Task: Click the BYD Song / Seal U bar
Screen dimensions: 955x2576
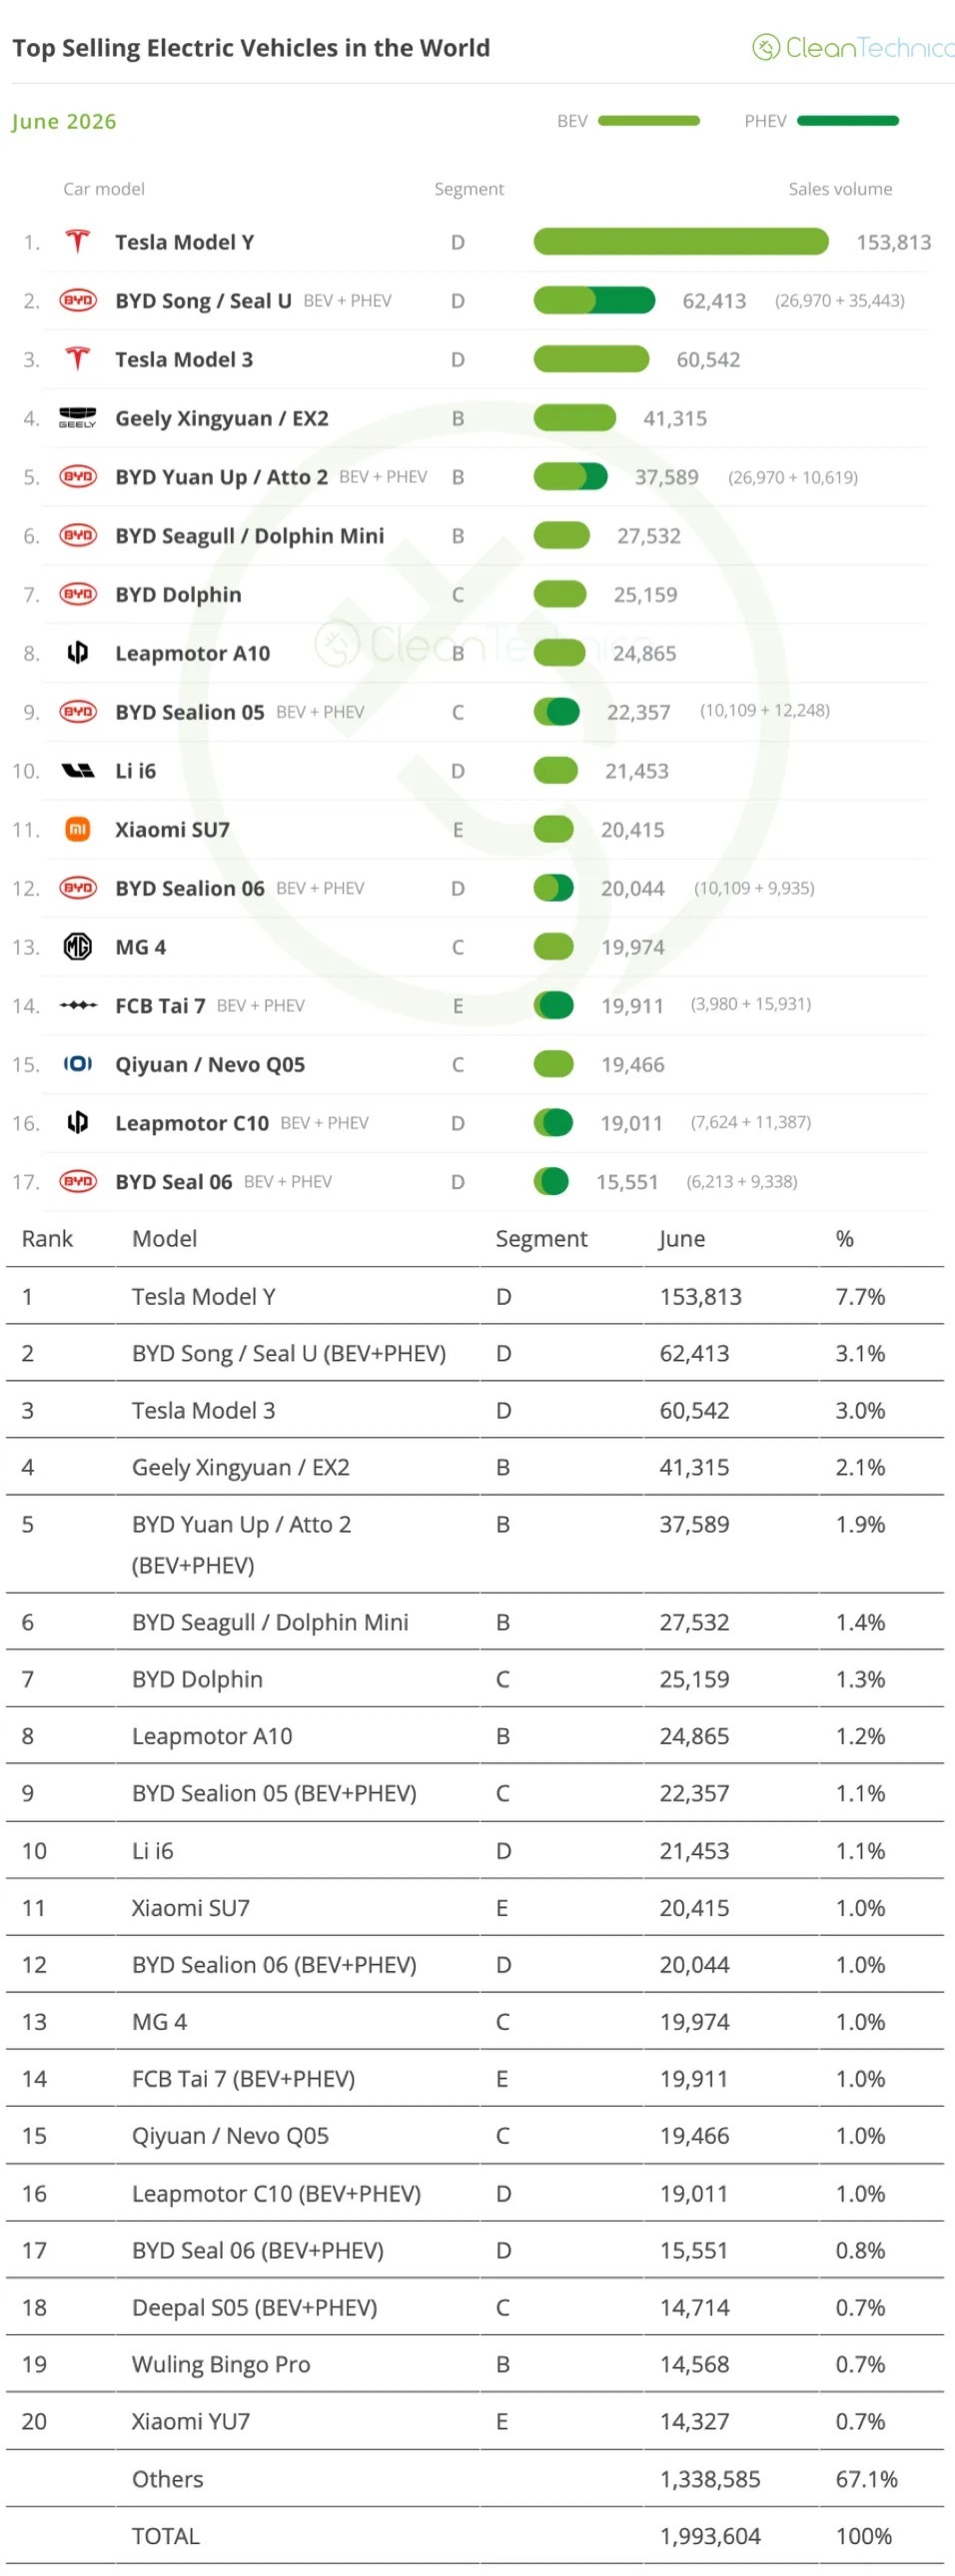Action: point(594,300)
